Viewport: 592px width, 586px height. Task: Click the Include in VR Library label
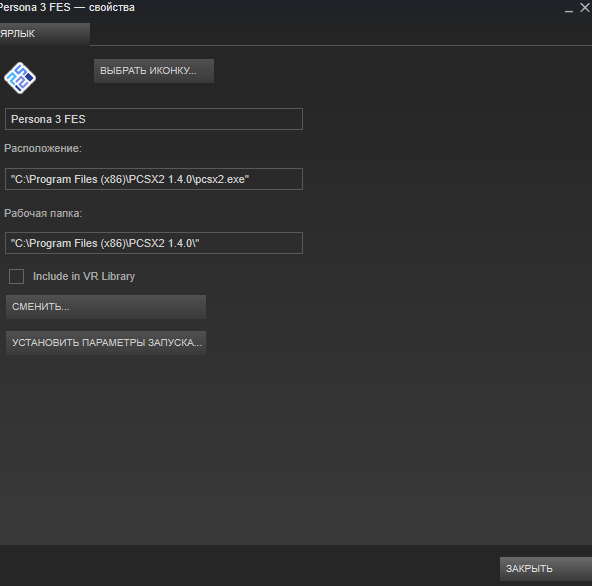click(84, 276)
